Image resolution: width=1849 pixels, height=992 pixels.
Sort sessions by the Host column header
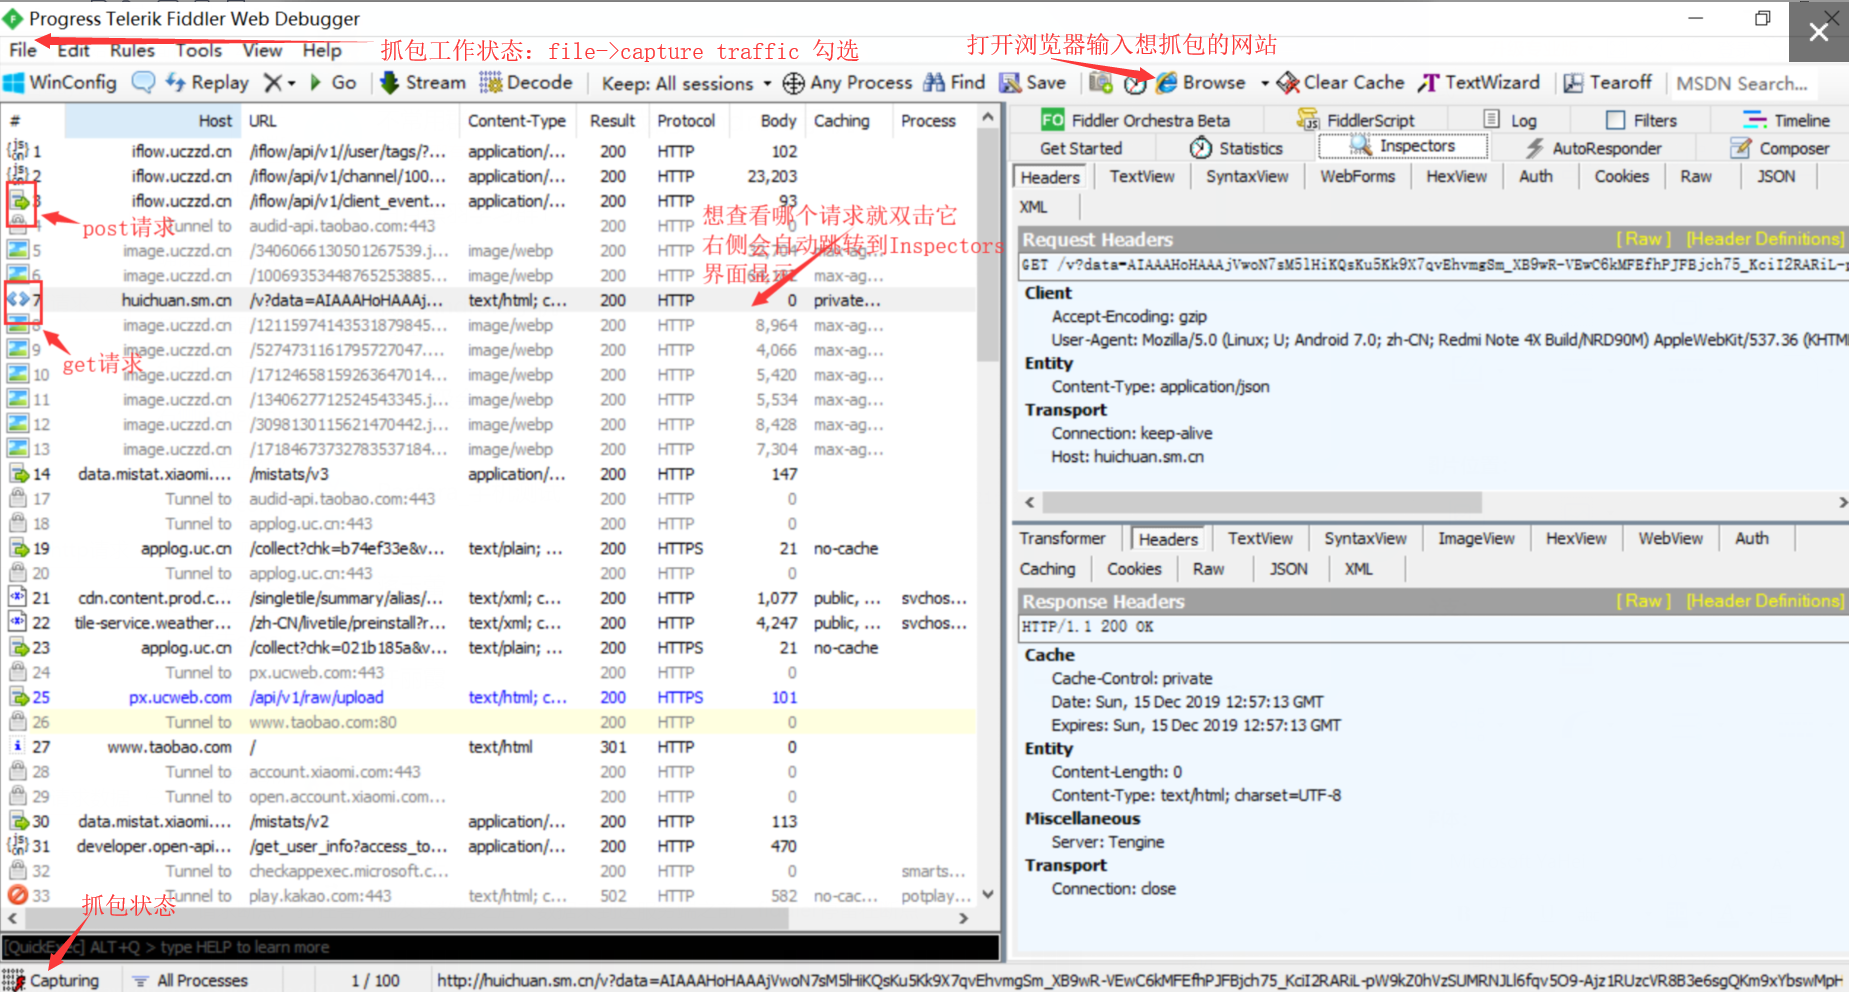tap(153, 120)
